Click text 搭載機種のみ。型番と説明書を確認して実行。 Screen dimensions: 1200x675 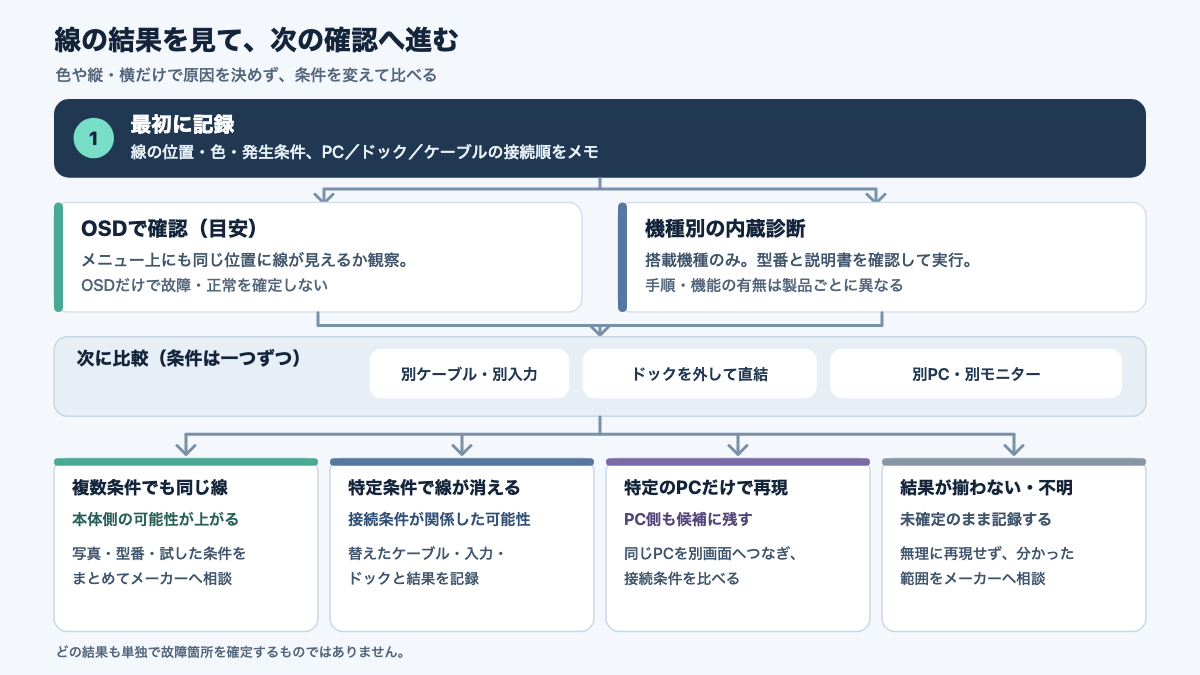pos(809,260)
